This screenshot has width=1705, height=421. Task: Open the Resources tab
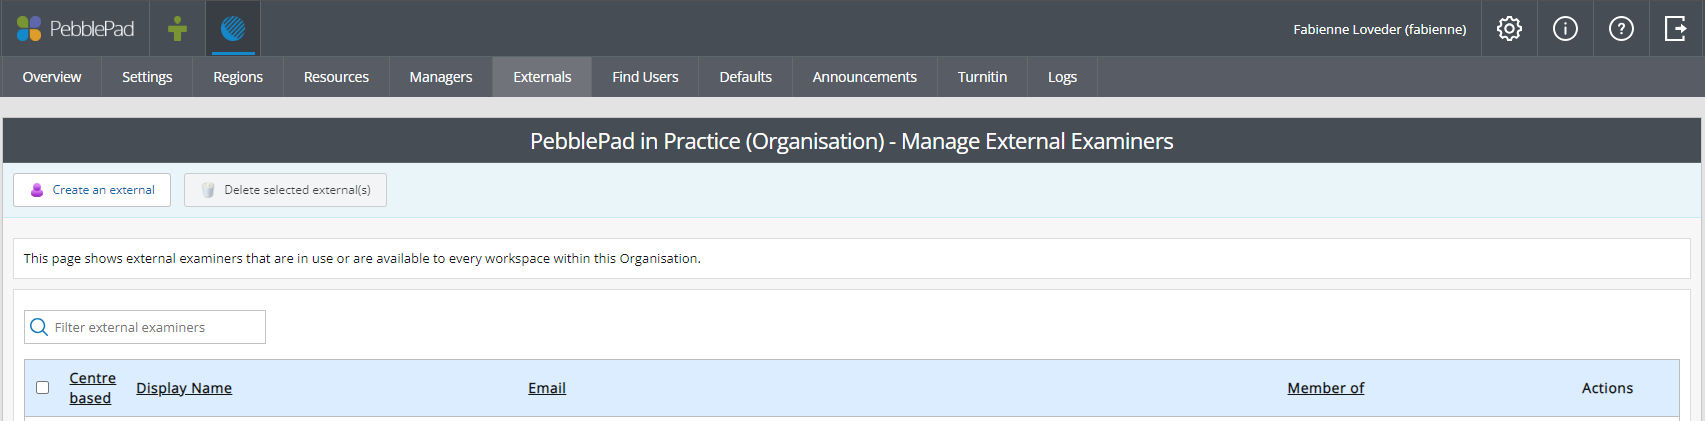pos(336,77)
